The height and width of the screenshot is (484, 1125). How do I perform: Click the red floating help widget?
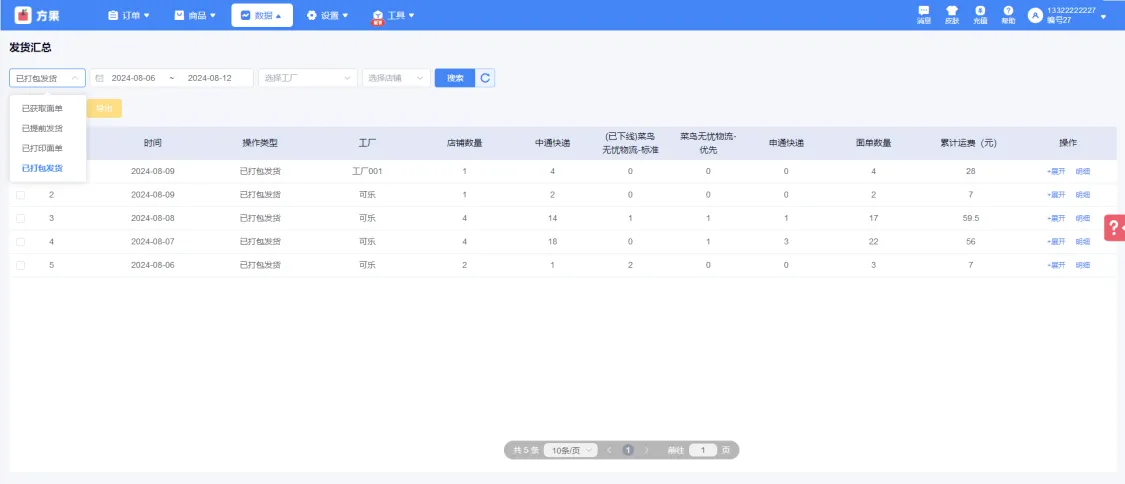[x=1114, y=228]
